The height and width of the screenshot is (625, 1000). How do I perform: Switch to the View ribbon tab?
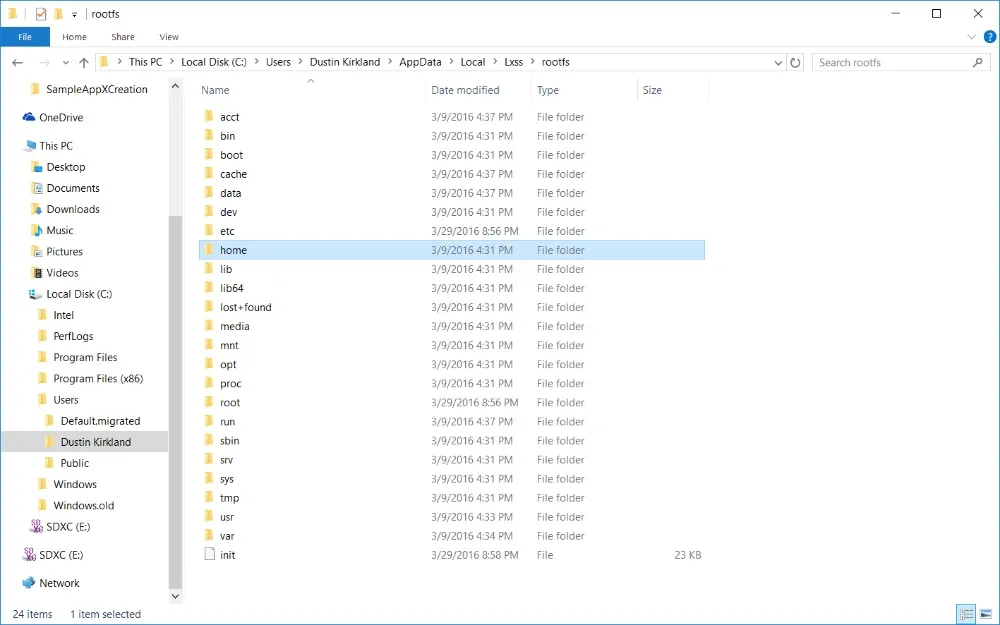tap(169, 37)
